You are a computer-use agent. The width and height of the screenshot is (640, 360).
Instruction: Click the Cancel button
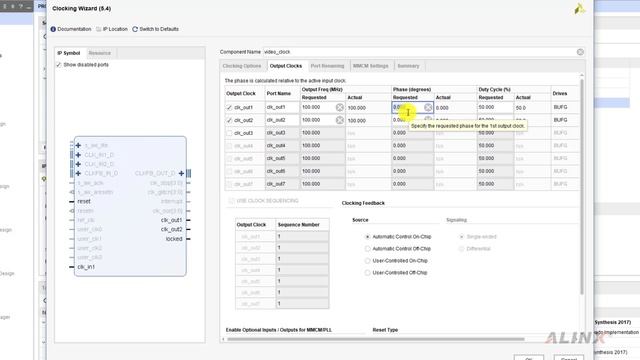pyautogui.click(x=569, y=358)
